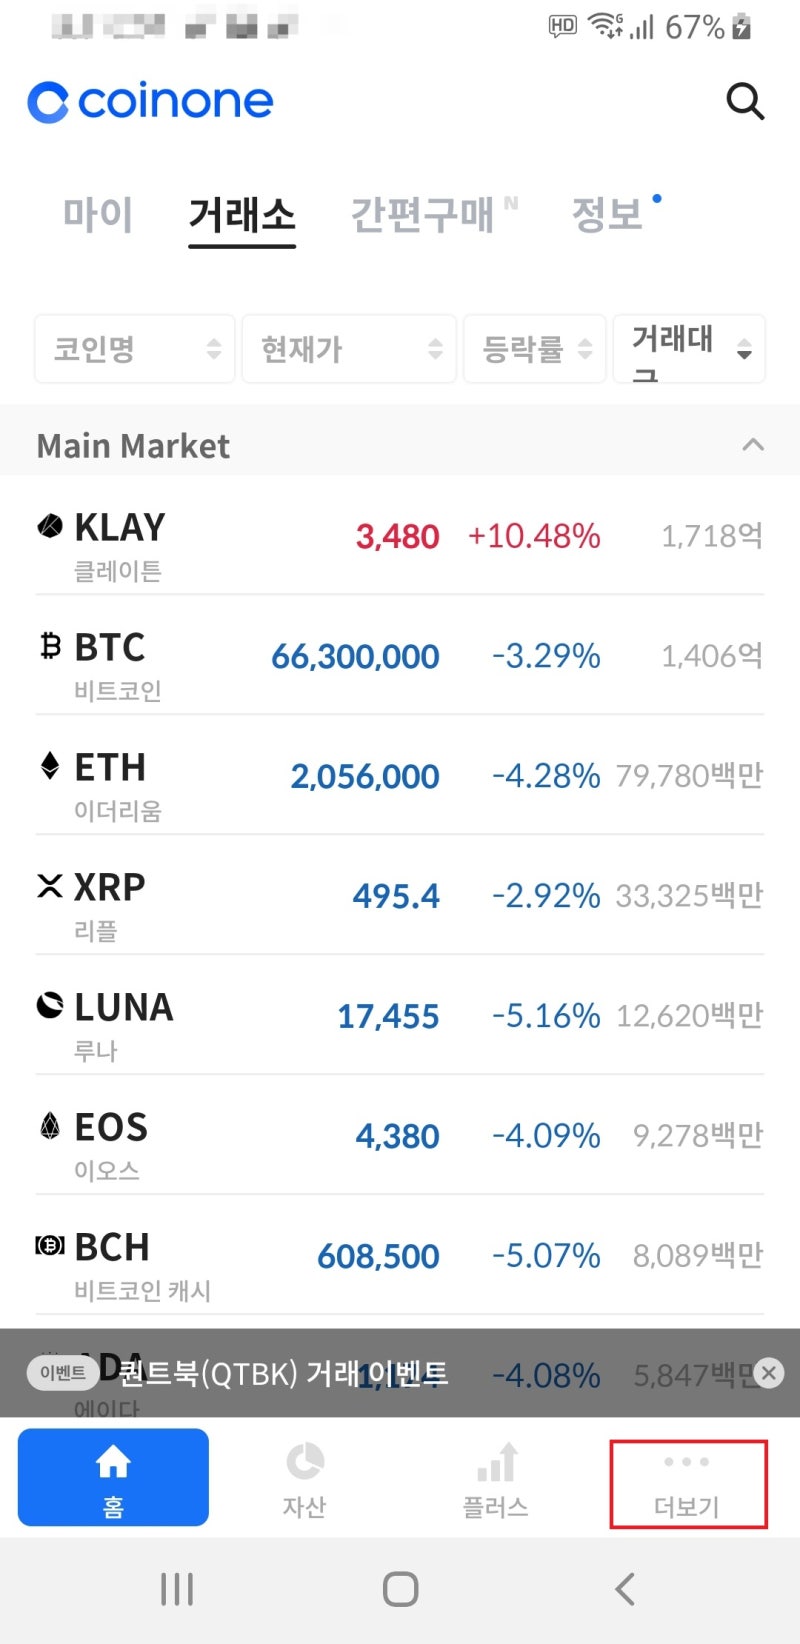Open the 정보 tab

(607, 215)
